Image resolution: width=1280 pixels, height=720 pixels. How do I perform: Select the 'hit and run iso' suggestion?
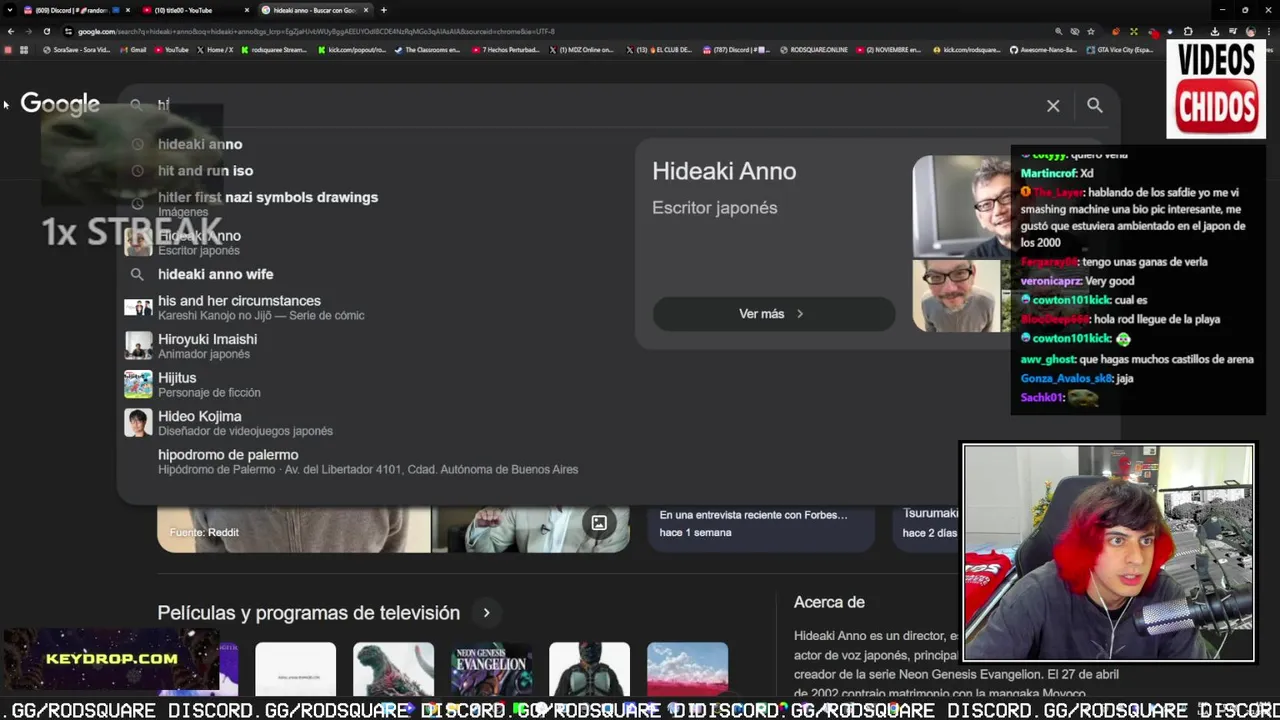click(x=205, y=171)
